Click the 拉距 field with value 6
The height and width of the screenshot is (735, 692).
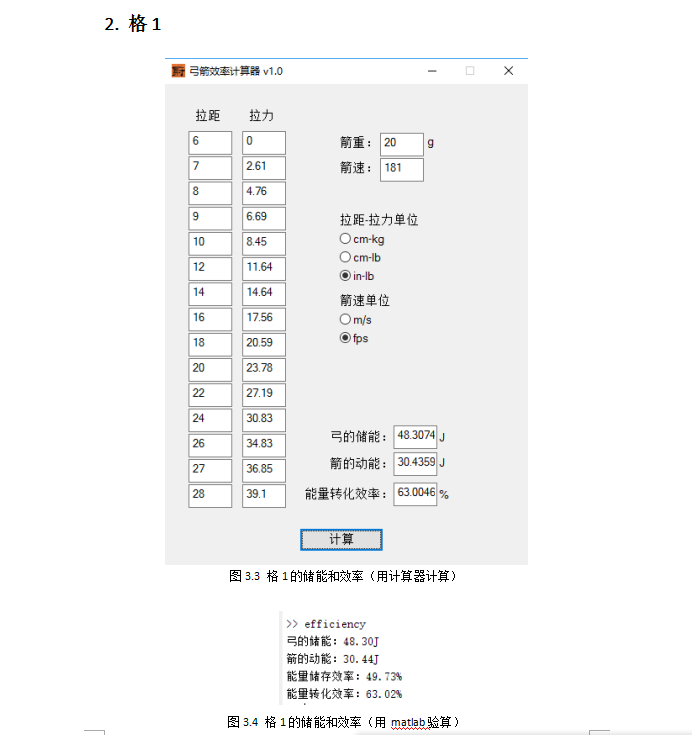click(210, 142)
